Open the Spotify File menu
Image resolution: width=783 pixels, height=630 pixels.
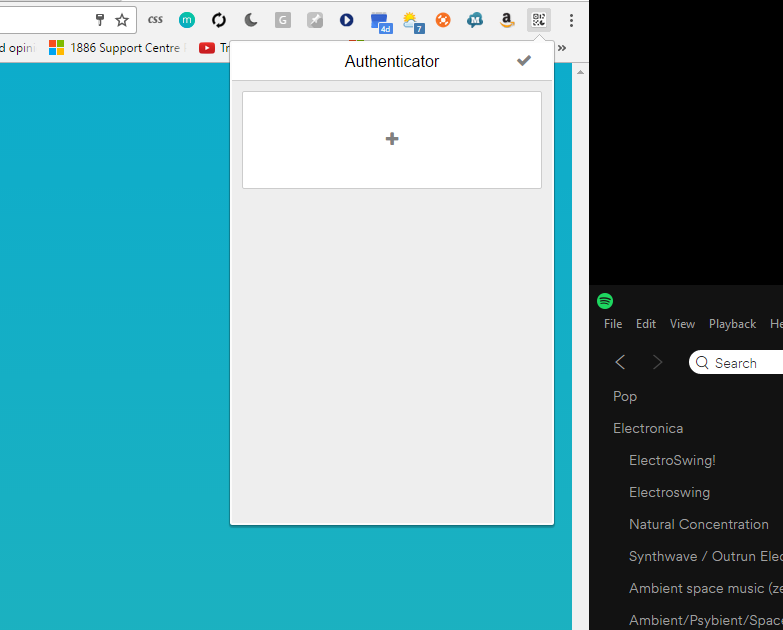click(613, 324)
